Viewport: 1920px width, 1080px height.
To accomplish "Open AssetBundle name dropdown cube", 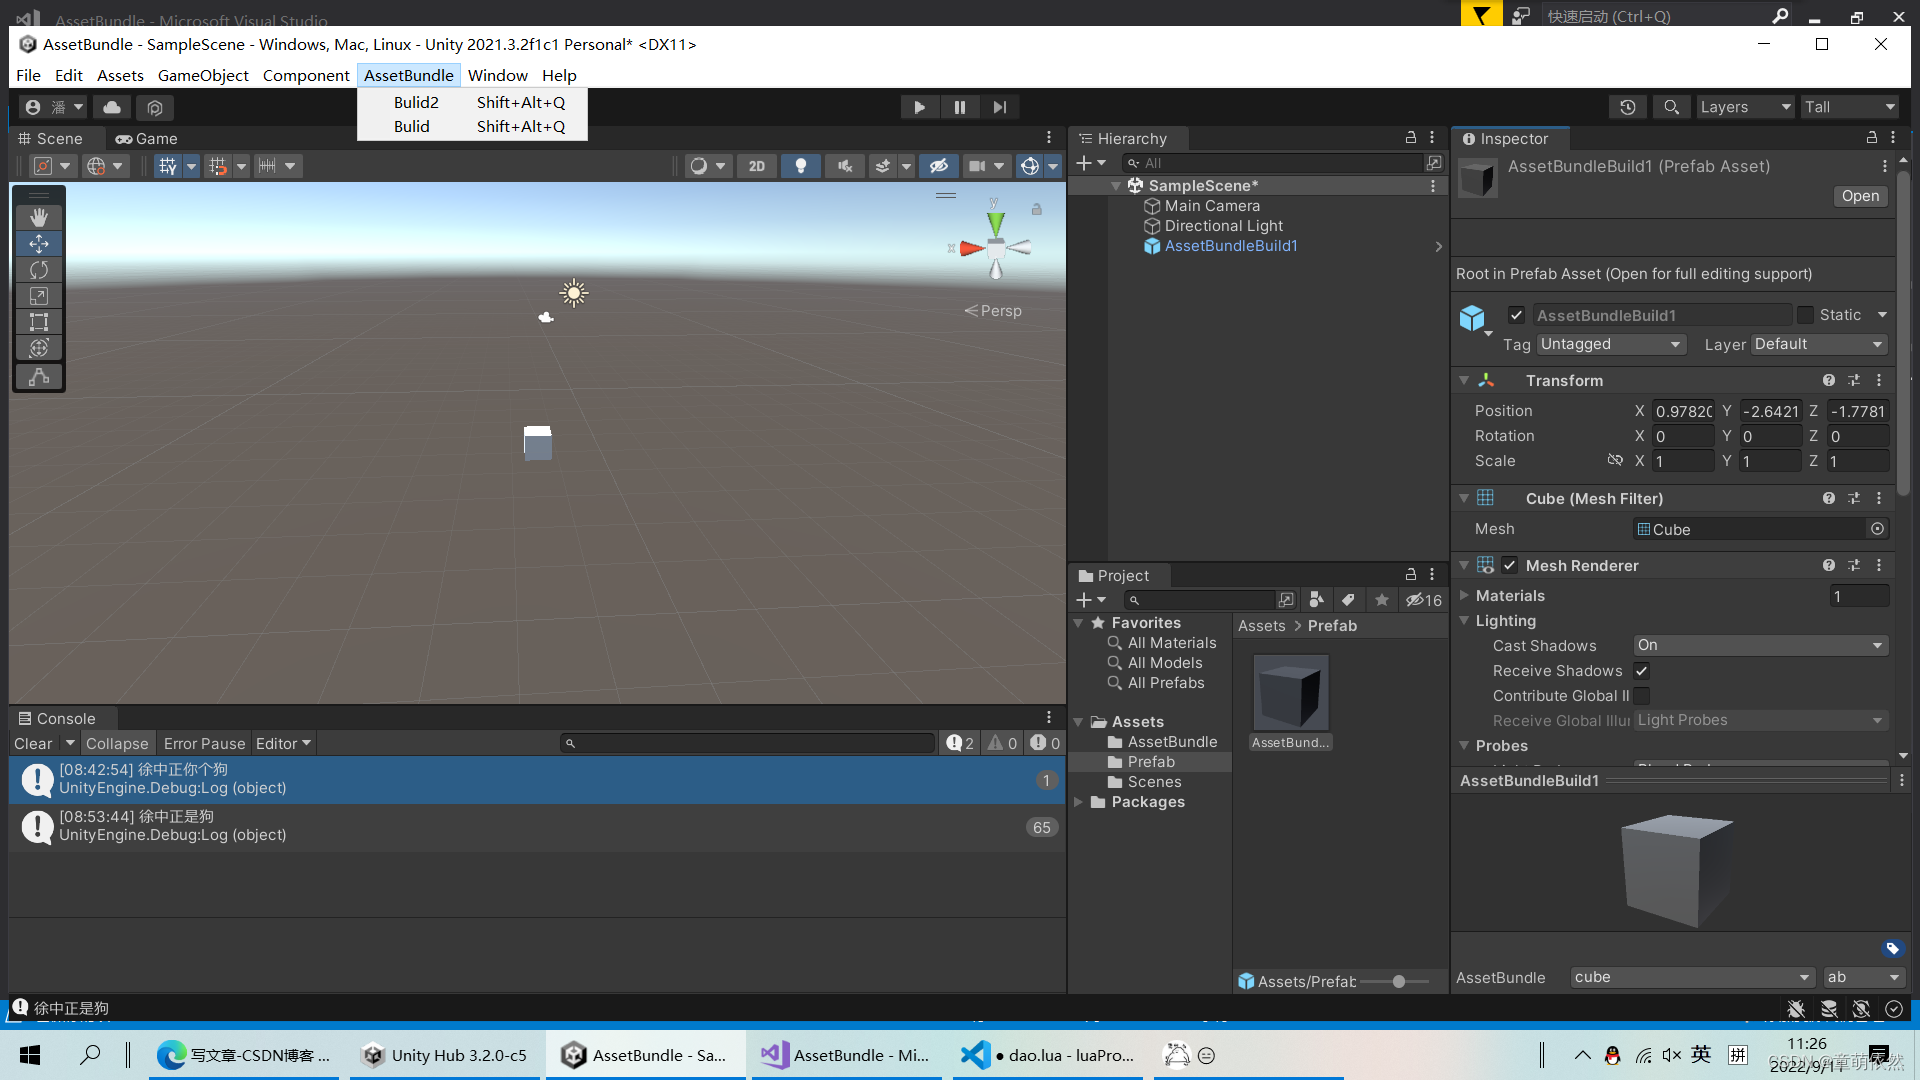I will [1692, 978].
